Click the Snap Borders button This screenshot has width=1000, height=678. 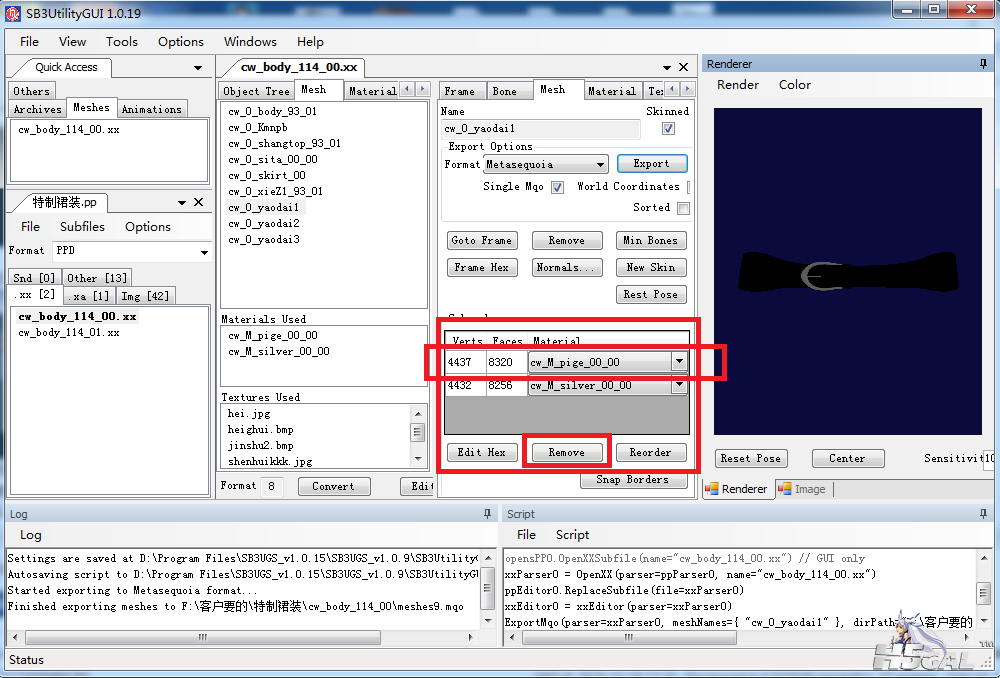(633, 480)
